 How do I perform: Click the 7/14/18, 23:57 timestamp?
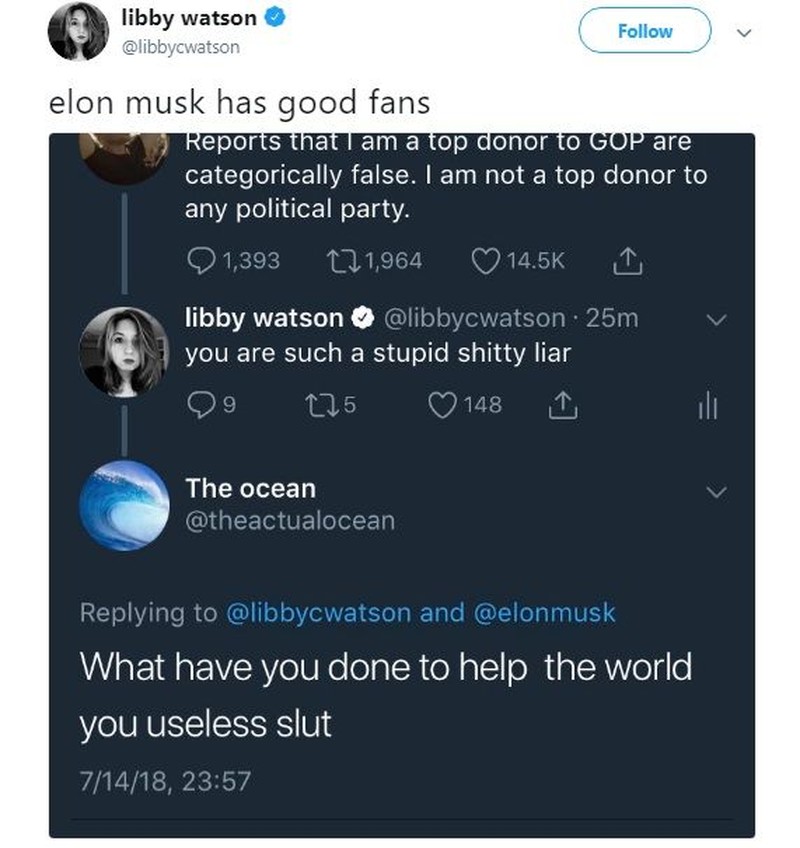tap(164, 780)
